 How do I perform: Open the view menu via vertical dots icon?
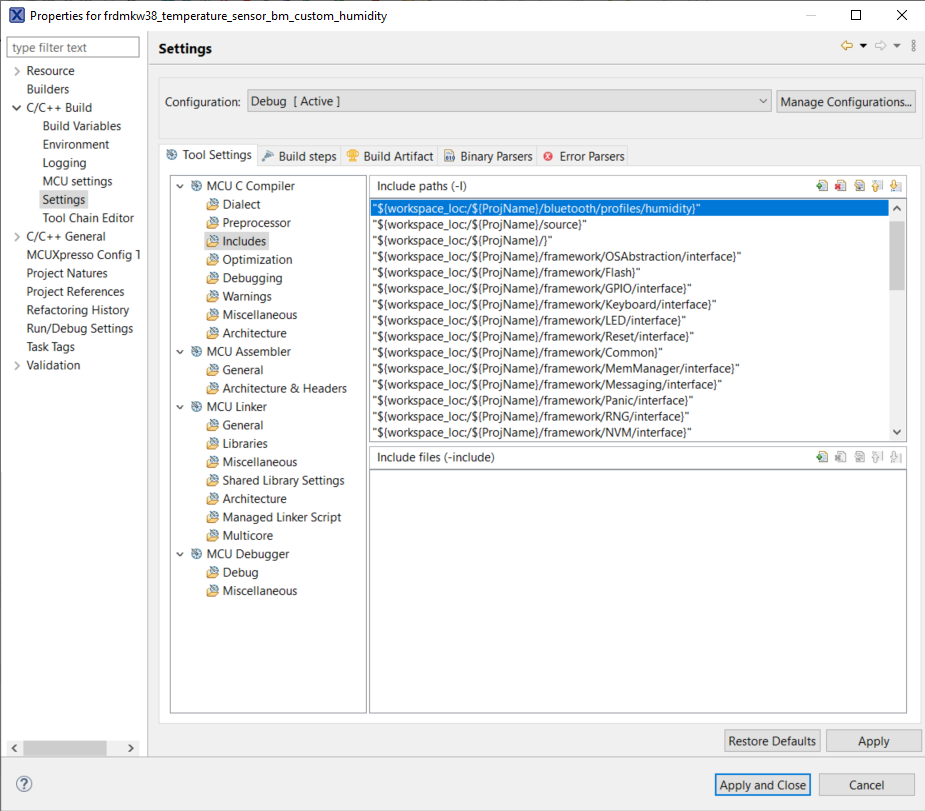click(x=912, y=47)
